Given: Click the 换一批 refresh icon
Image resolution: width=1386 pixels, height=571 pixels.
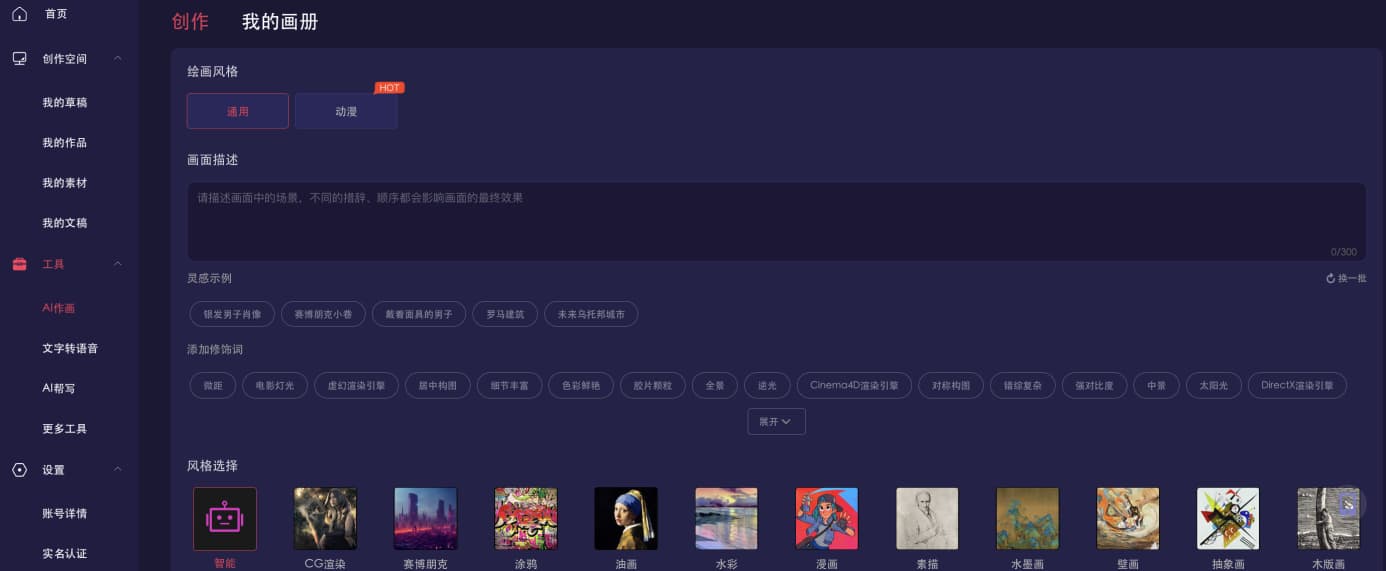Looking at the screenshot, I should 1331,278.
